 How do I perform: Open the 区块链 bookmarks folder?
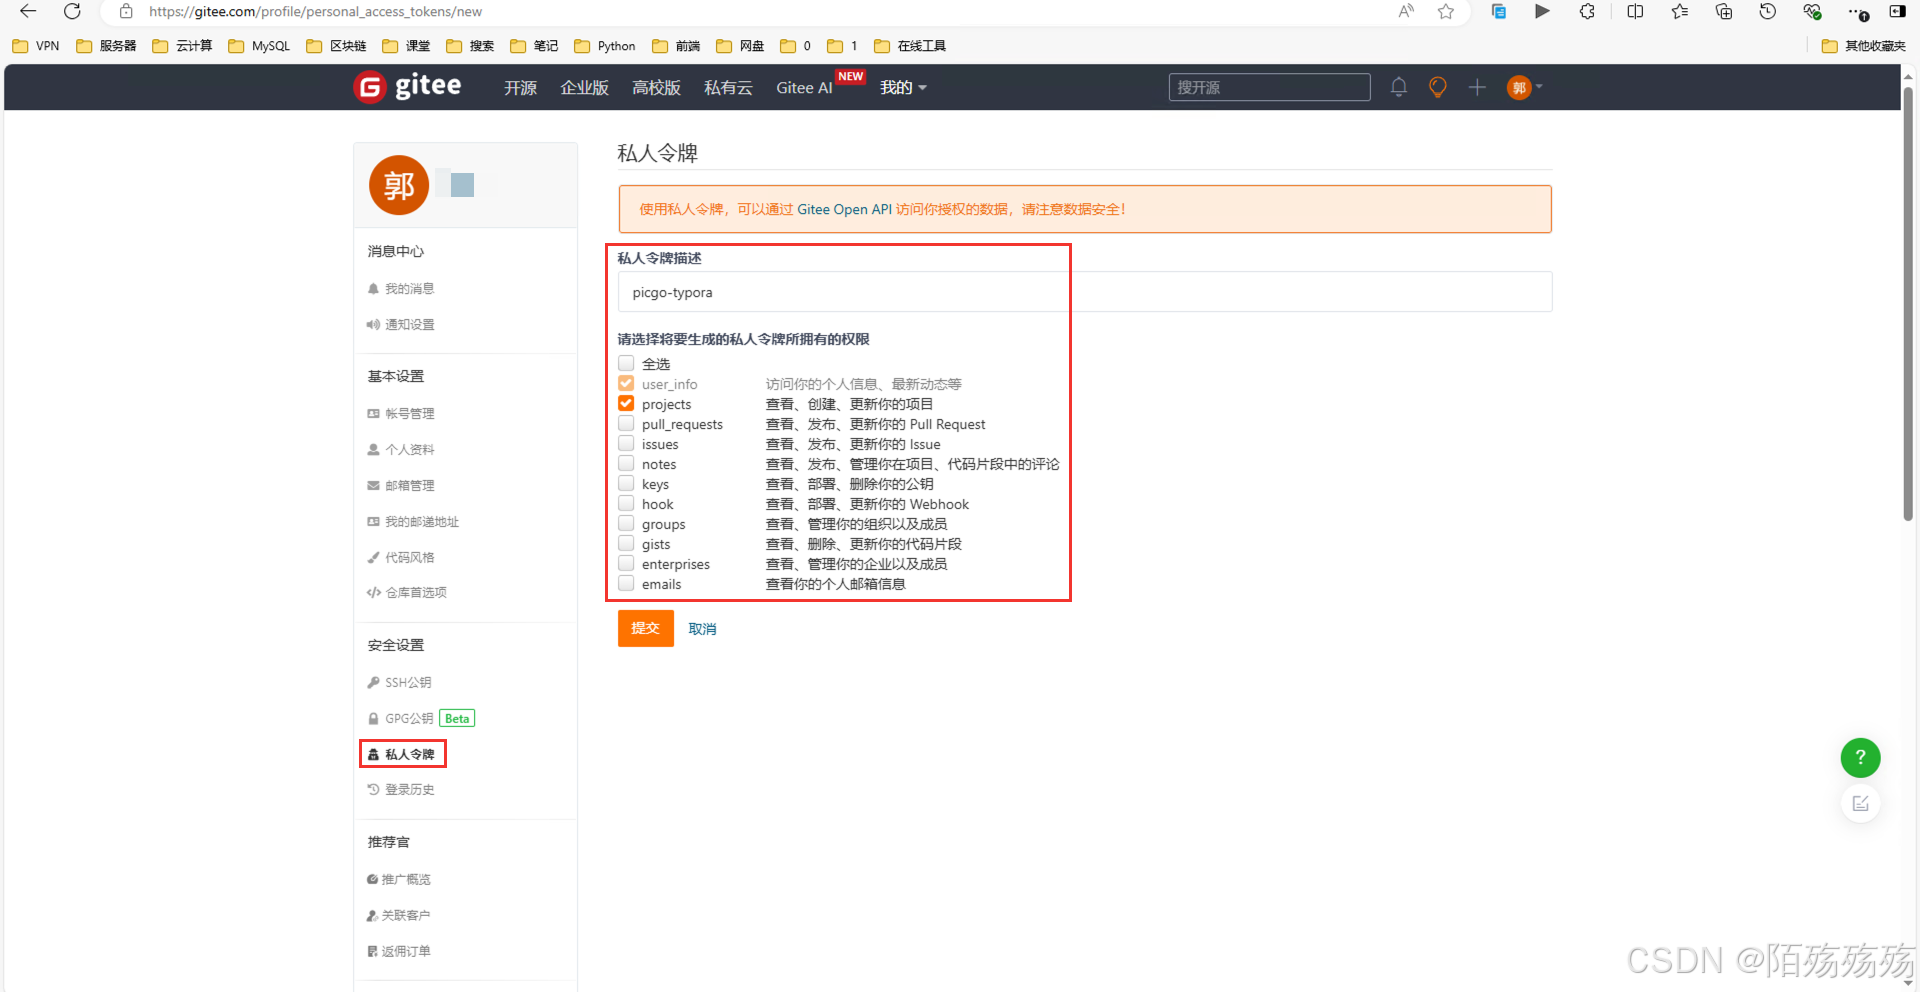[336, 46]
